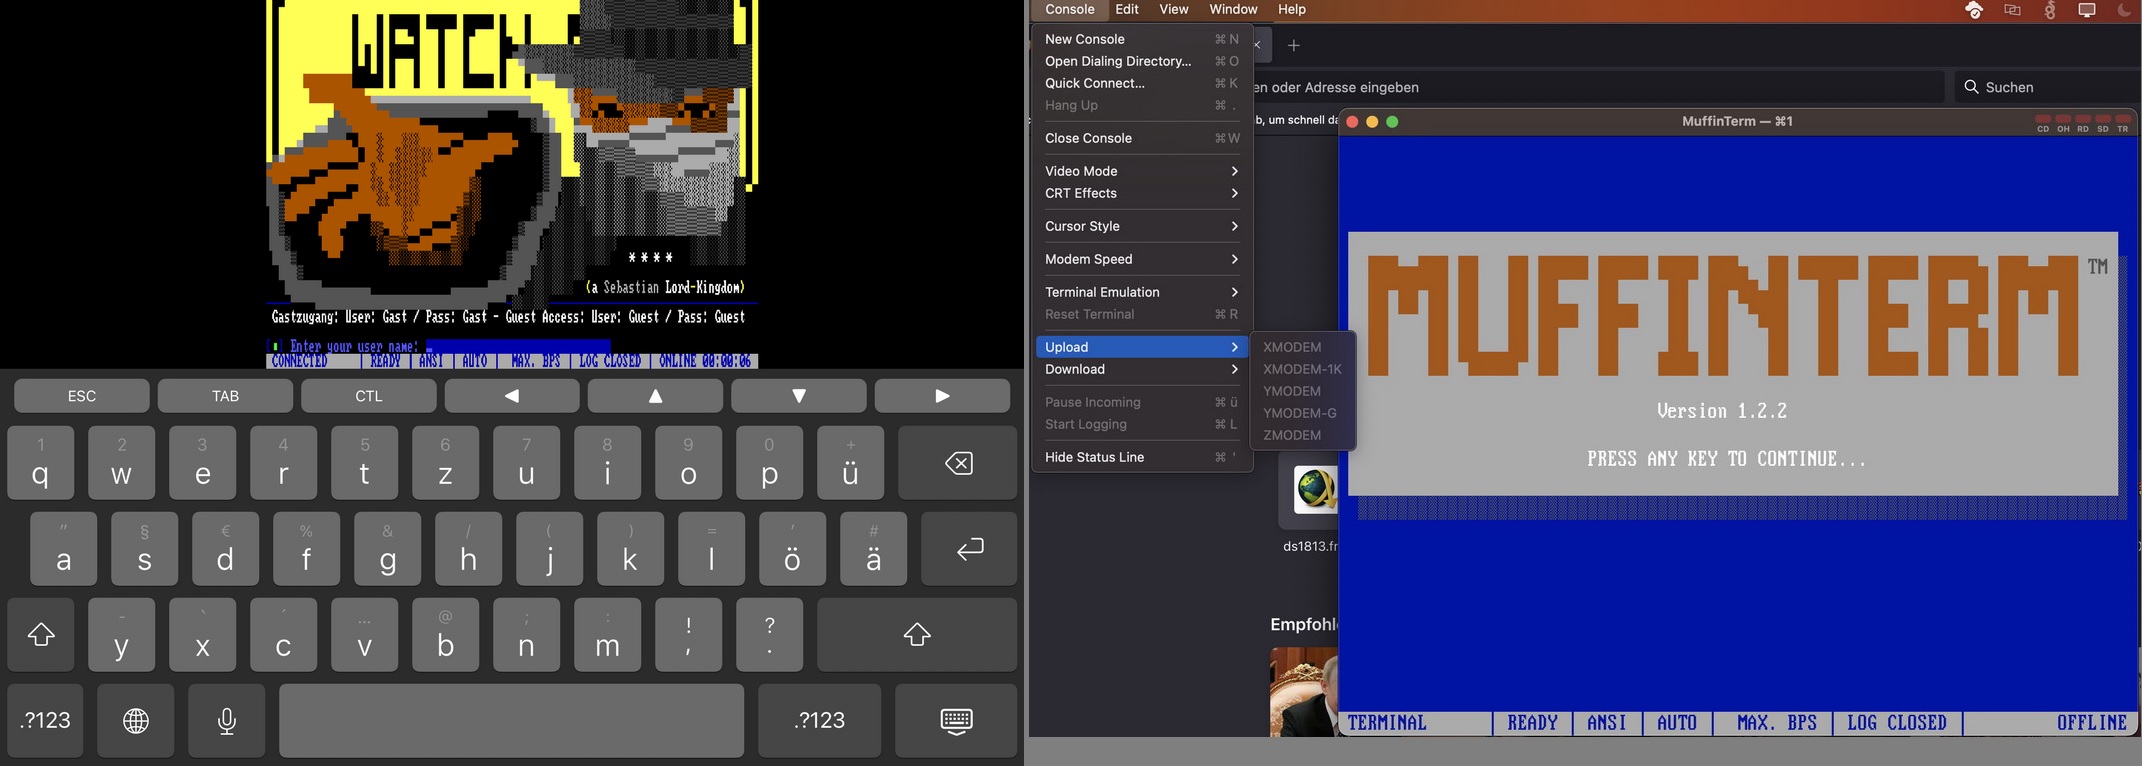Expand the Modem Speed submenu
The image size is (2142, 766).
(1142, 259)
